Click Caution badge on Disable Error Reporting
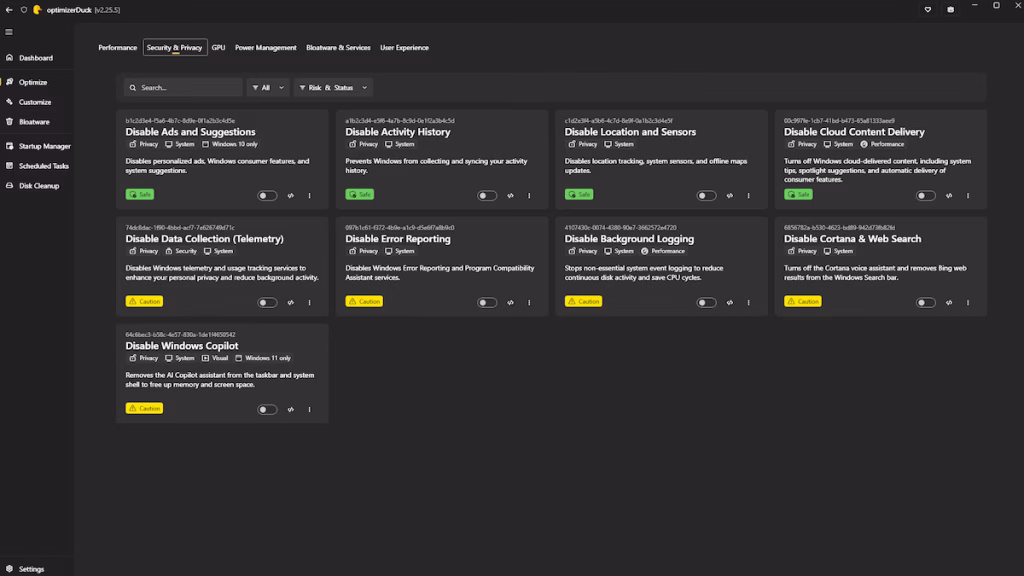The image size is (1024, 576). [364, 302]
